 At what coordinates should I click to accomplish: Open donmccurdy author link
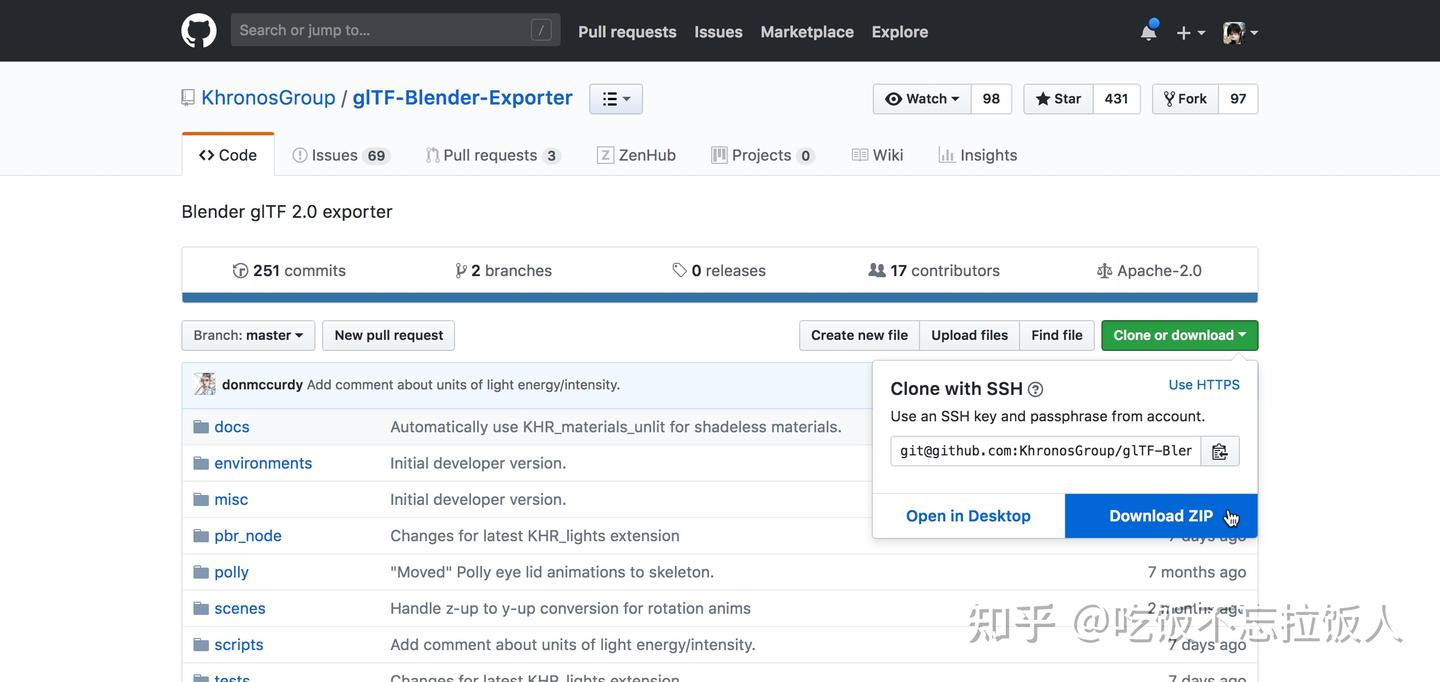click(262, 385)
